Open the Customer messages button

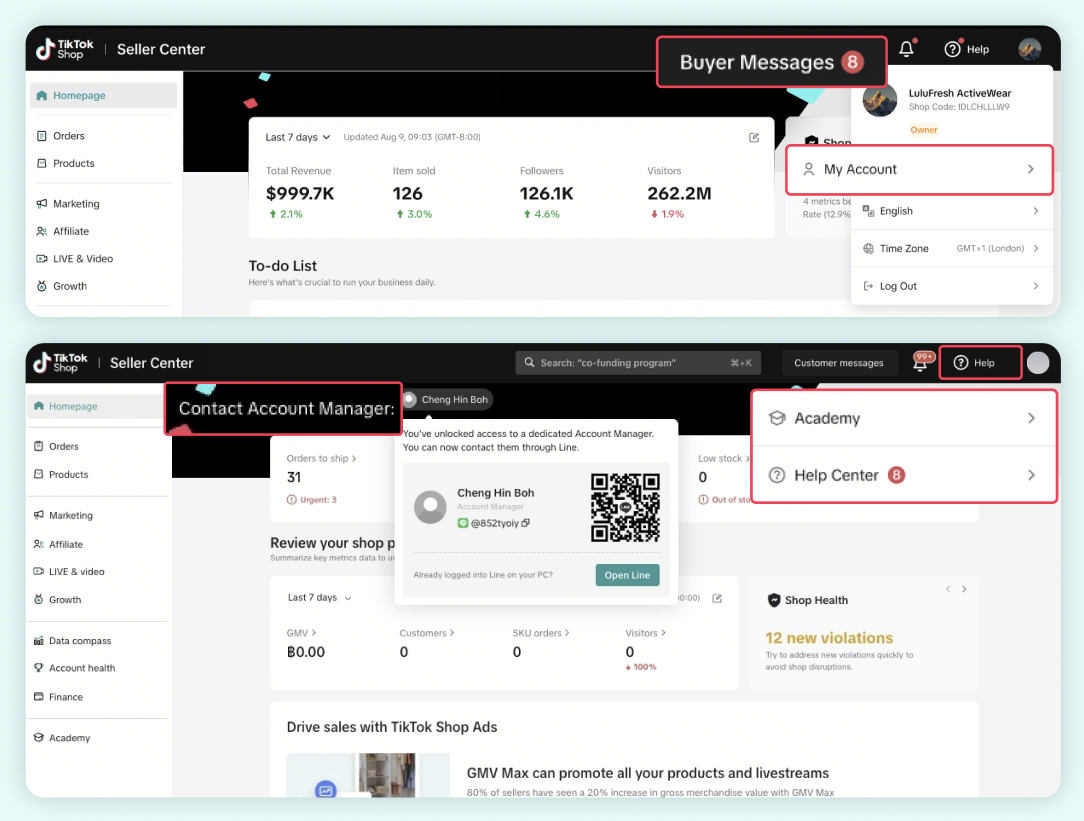[x=839, y=363]
